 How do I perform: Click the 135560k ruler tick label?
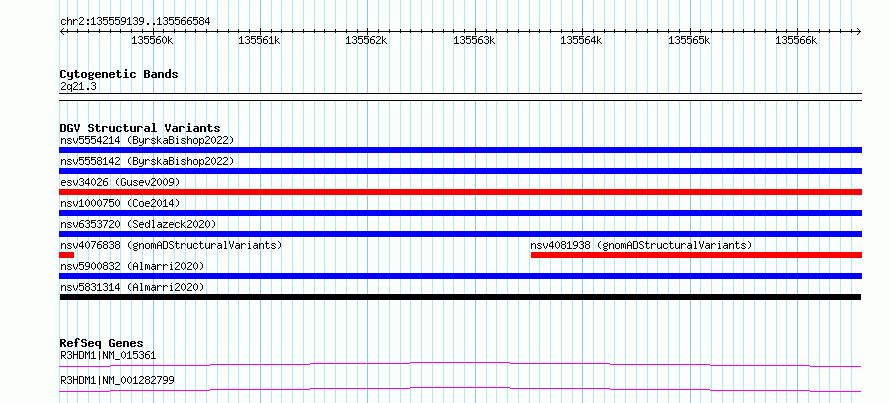click(x=152, y=41)
